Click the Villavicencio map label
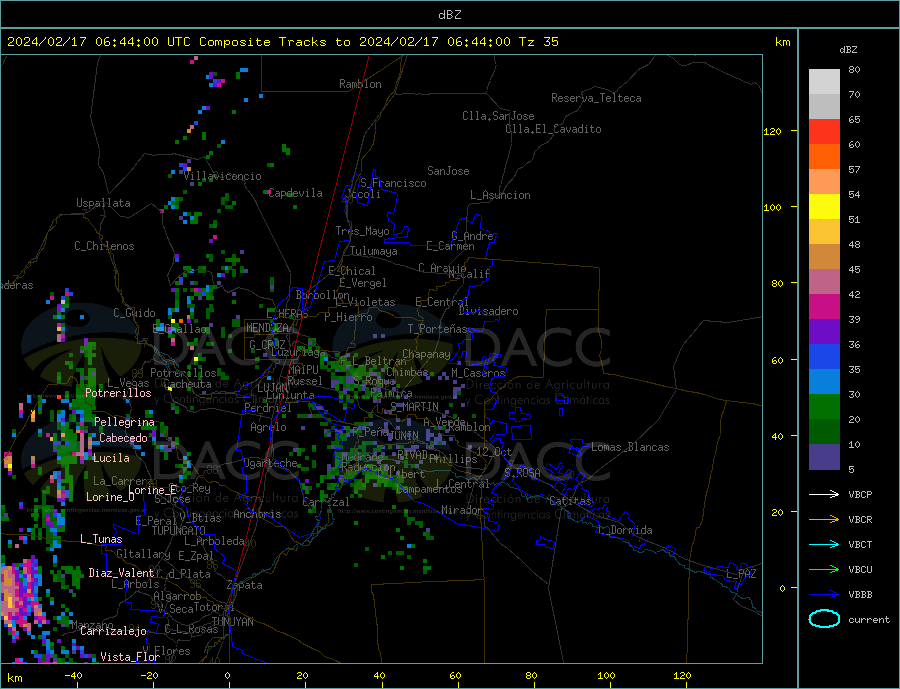The height and width of the screenshot is (689, 900). point(223,176)
